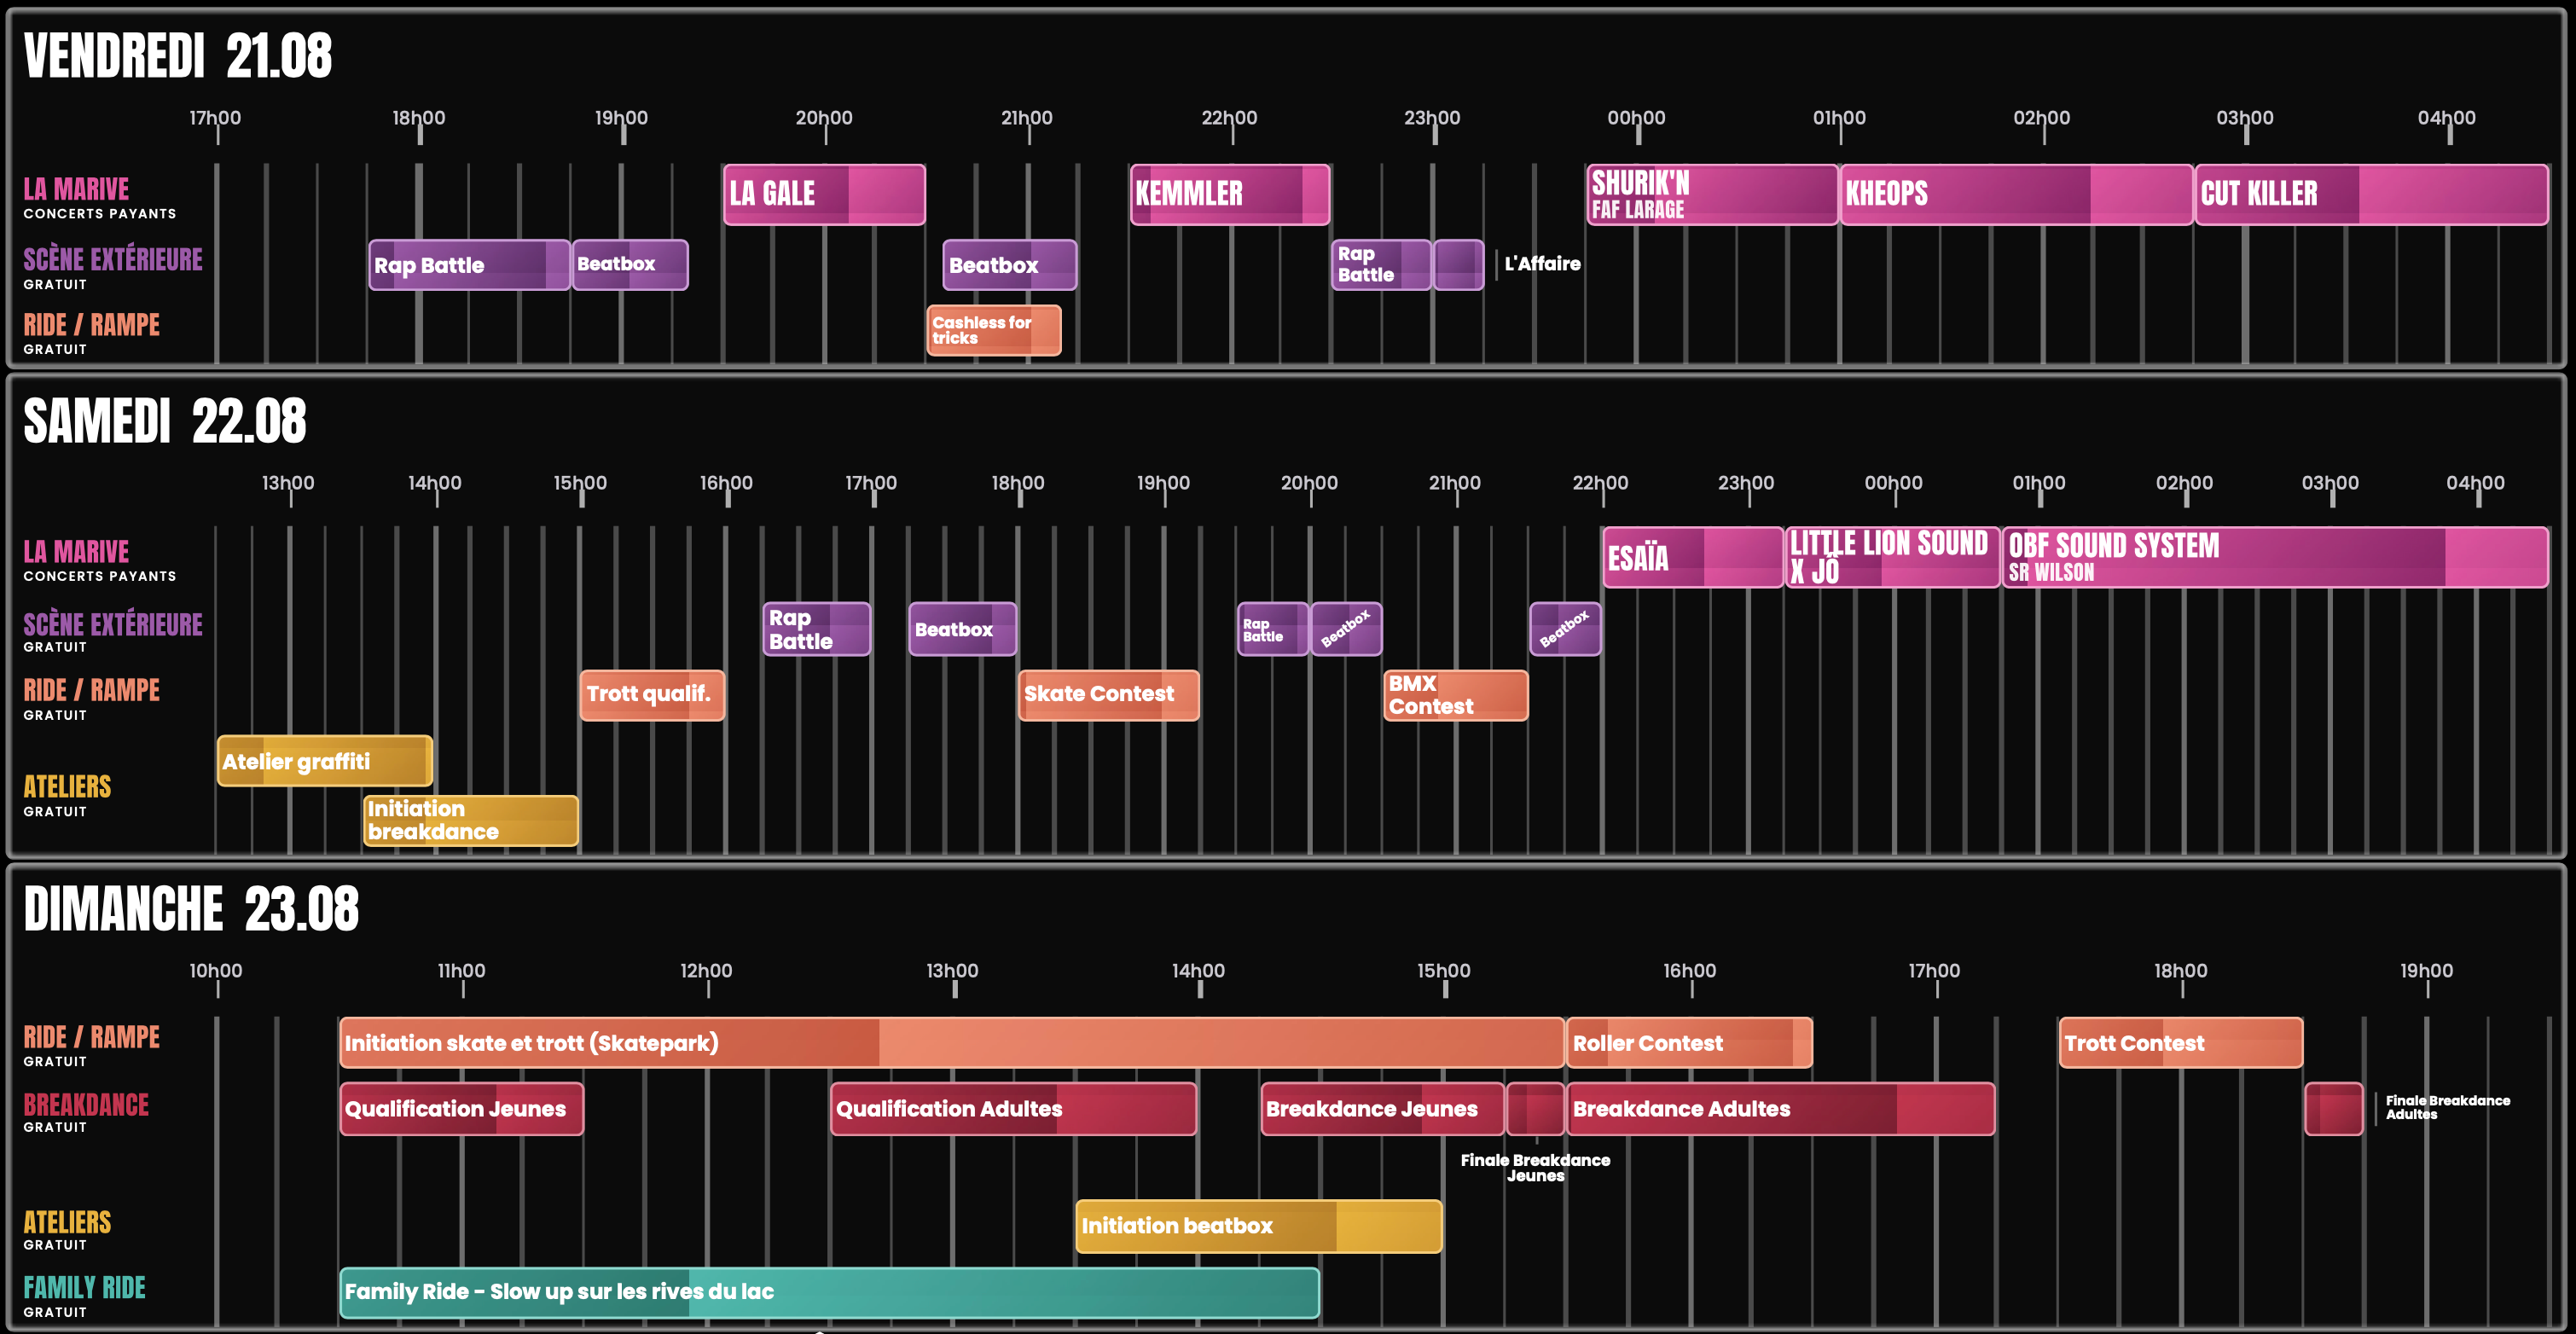
Task: Click Sunday's 15h00 time marker
Action: tap(1444, 971)
